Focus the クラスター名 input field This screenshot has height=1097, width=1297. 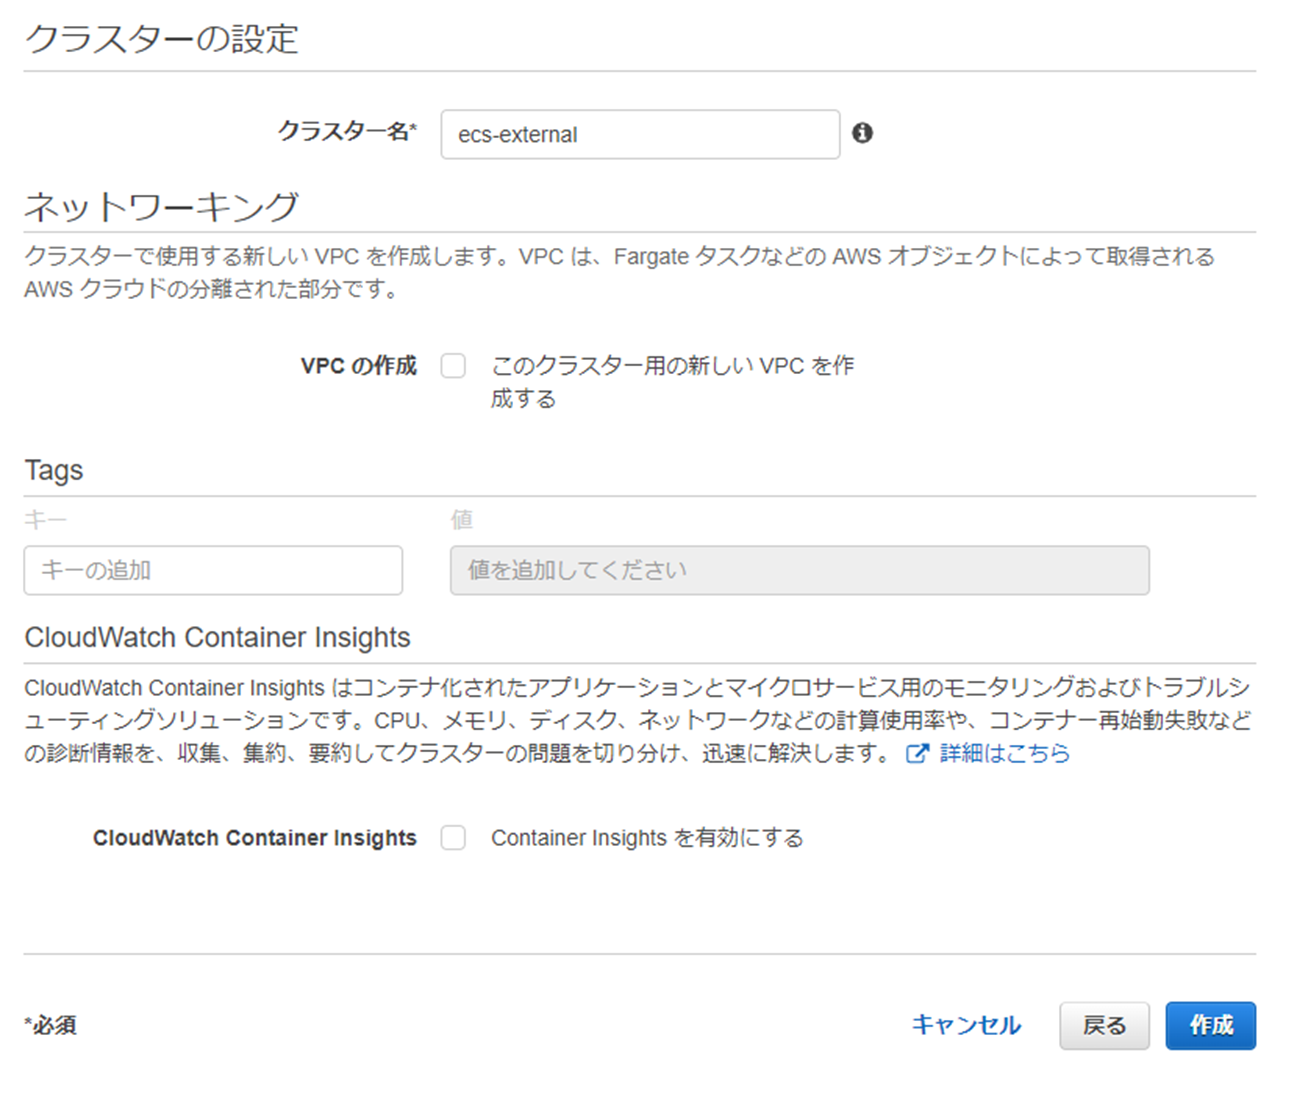(x=640, y=134)
